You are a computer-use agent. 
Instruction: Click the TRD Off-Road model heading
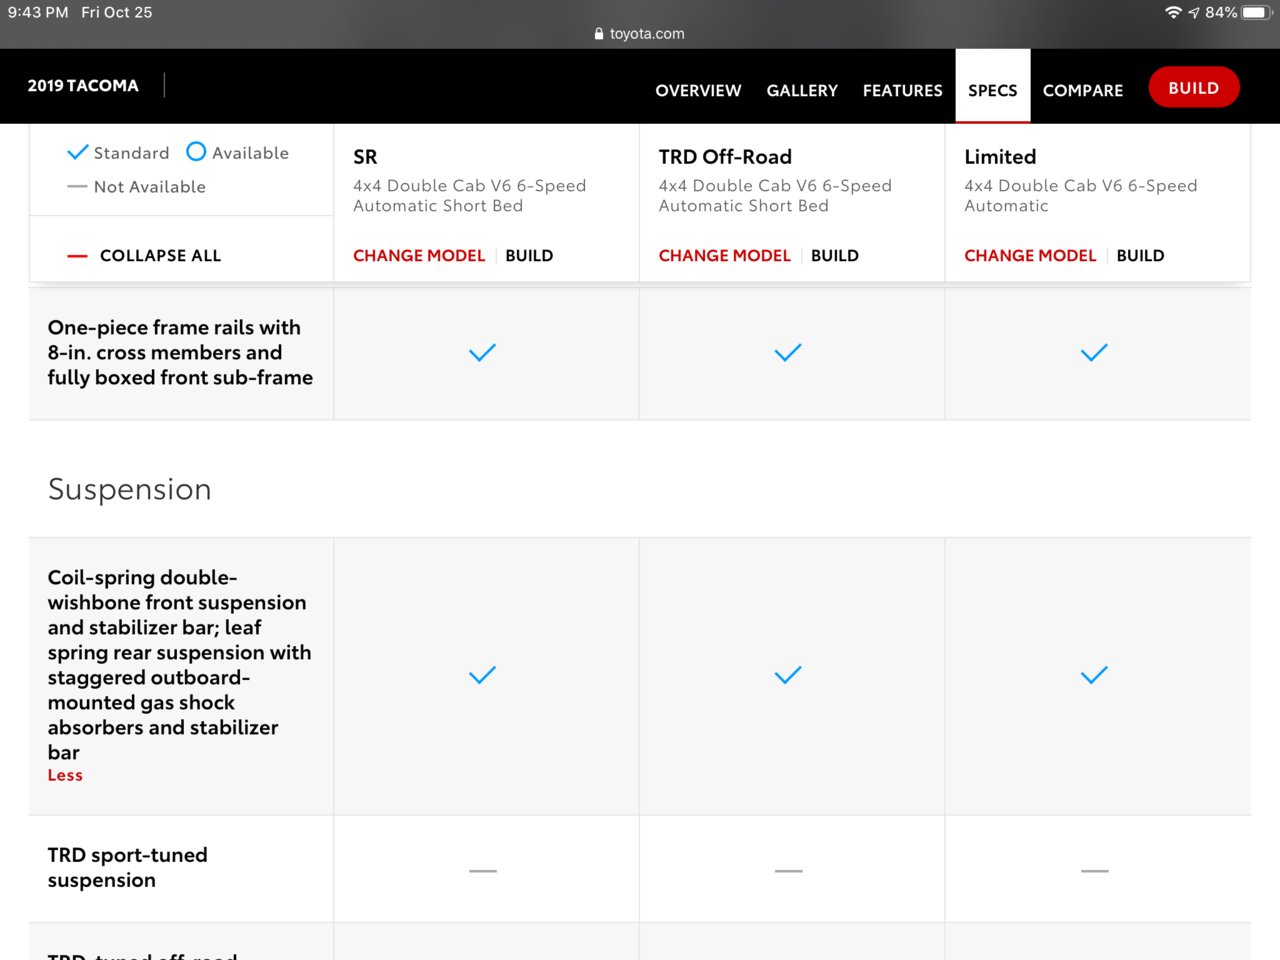click(725, 157)
